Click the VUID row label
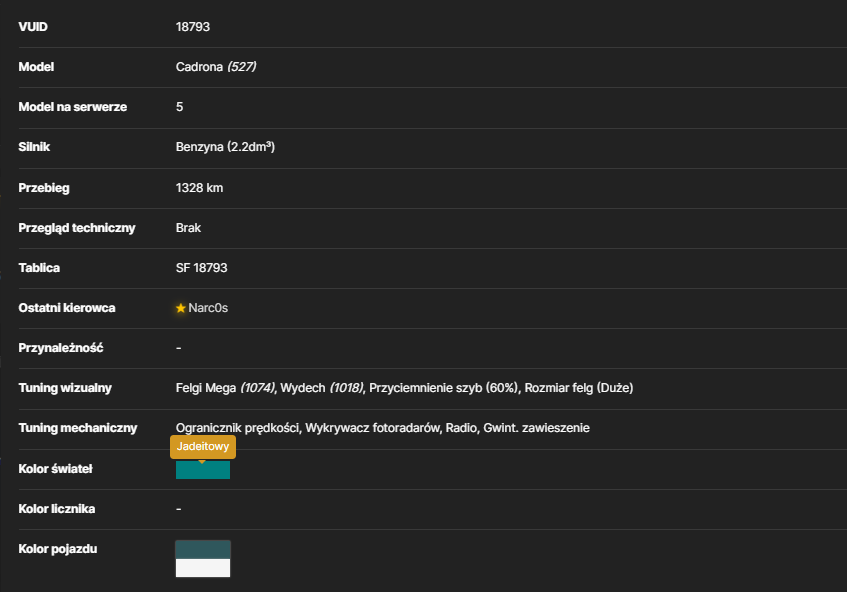The width and height of the screenshot is (847, 592). [33, 27]
